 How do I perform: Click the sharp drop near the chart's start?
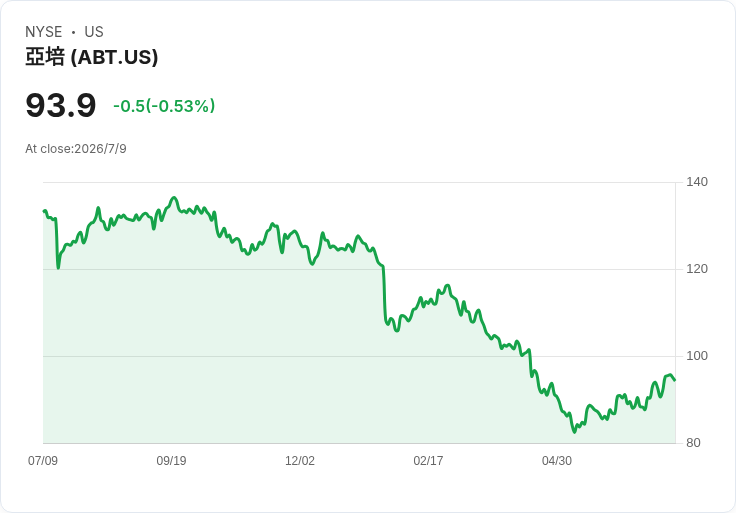point(57,244)
